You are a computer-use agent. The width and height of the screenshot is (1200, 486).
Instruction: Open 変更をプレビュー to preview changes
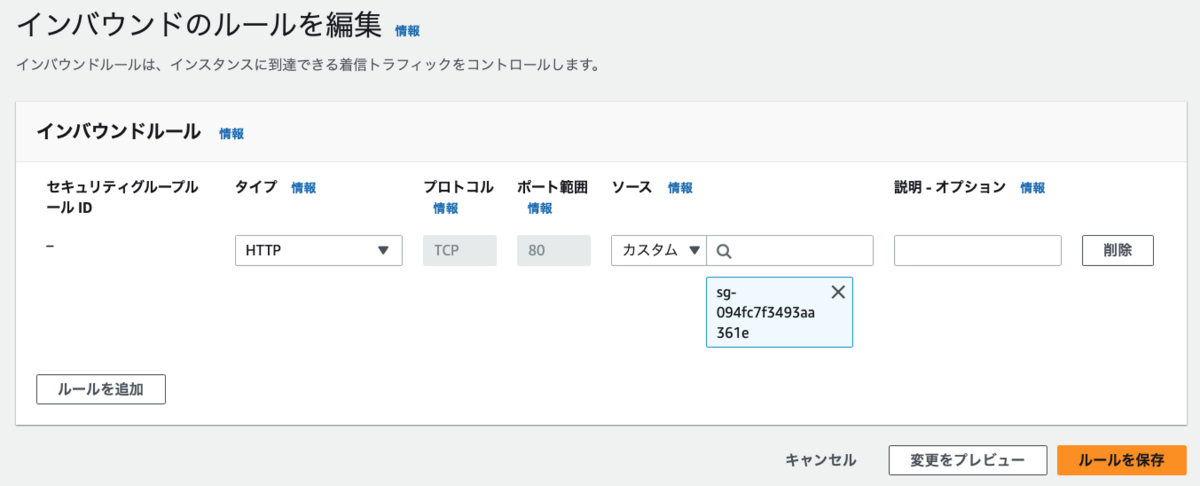click(x=967, y=460)
